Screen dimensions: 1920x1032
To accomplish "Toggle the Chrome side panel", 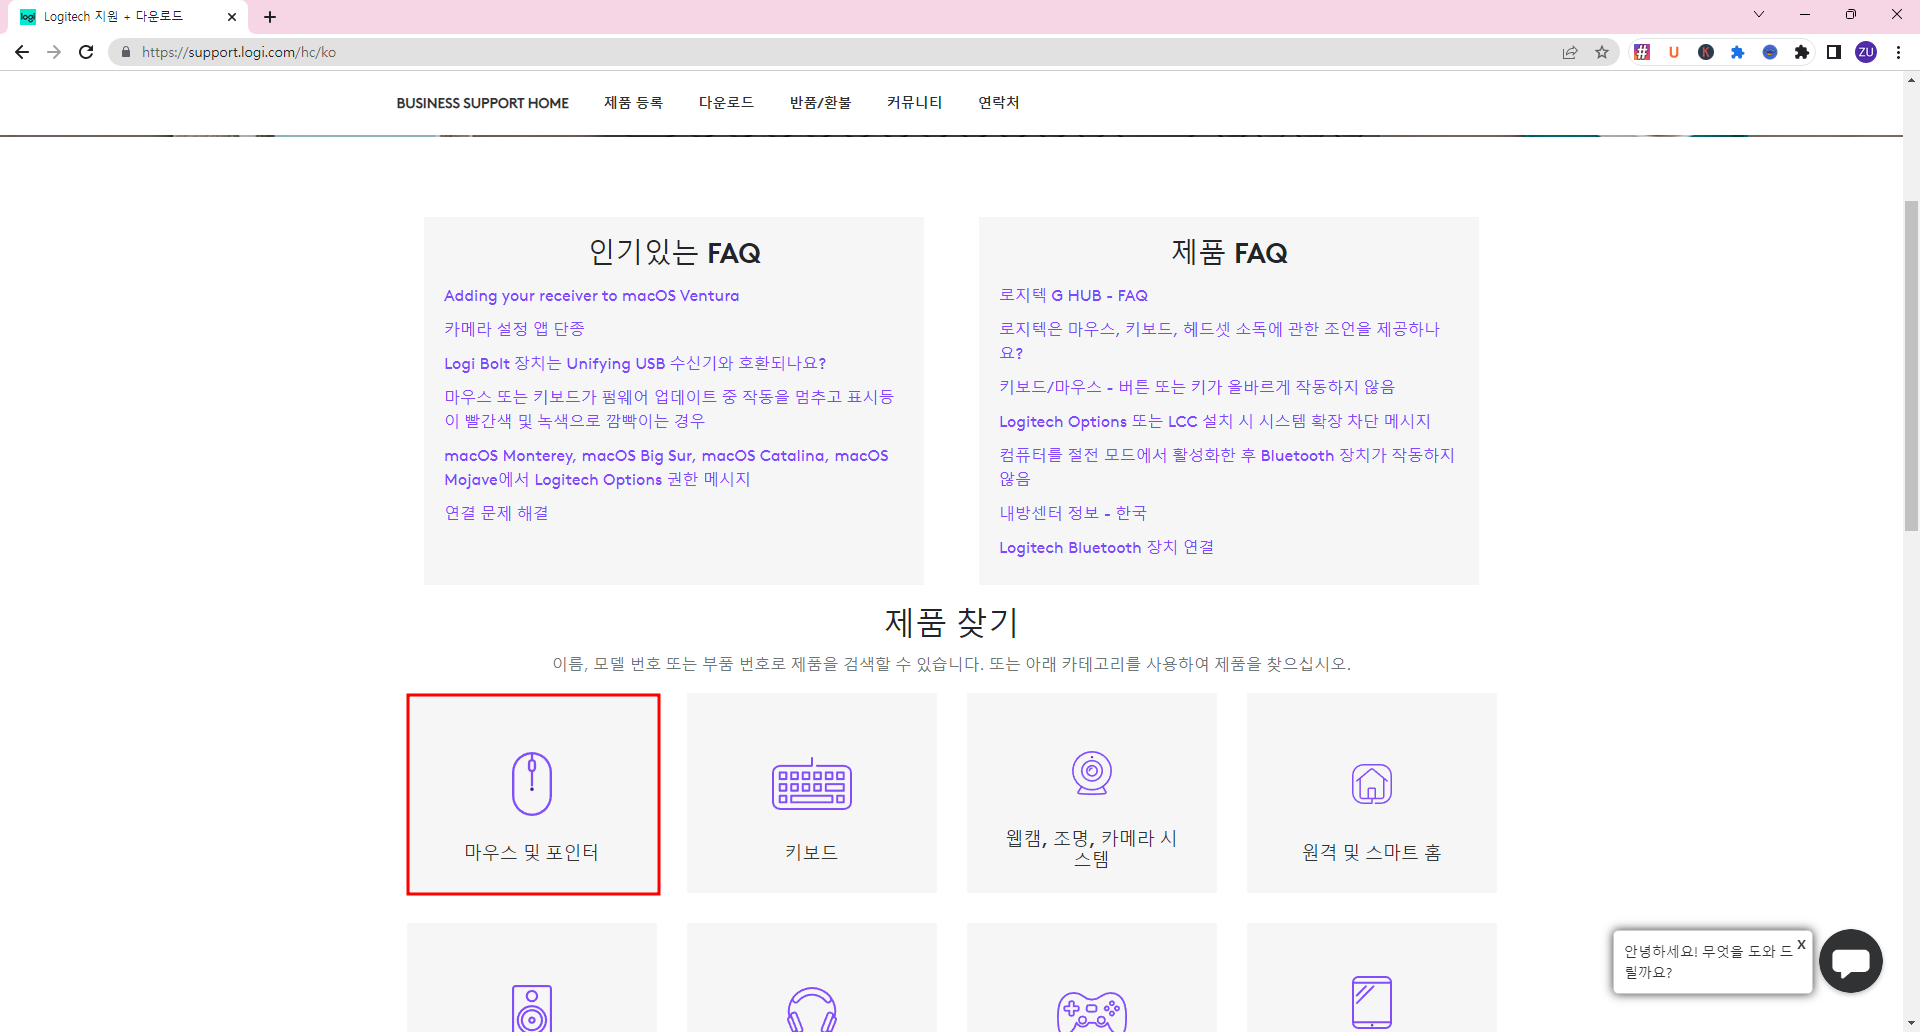I will pos(1834,52).
